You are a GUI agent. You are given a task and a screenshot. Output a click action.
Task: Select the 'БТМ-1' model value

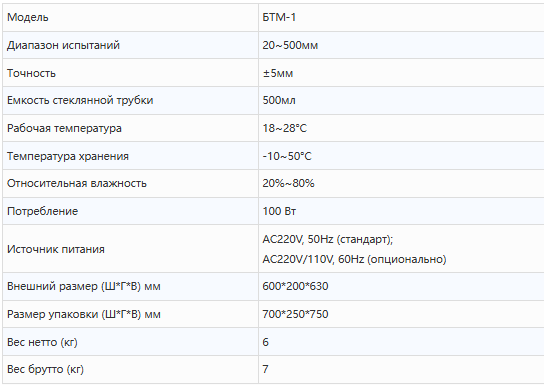click(x=279, y=17)
